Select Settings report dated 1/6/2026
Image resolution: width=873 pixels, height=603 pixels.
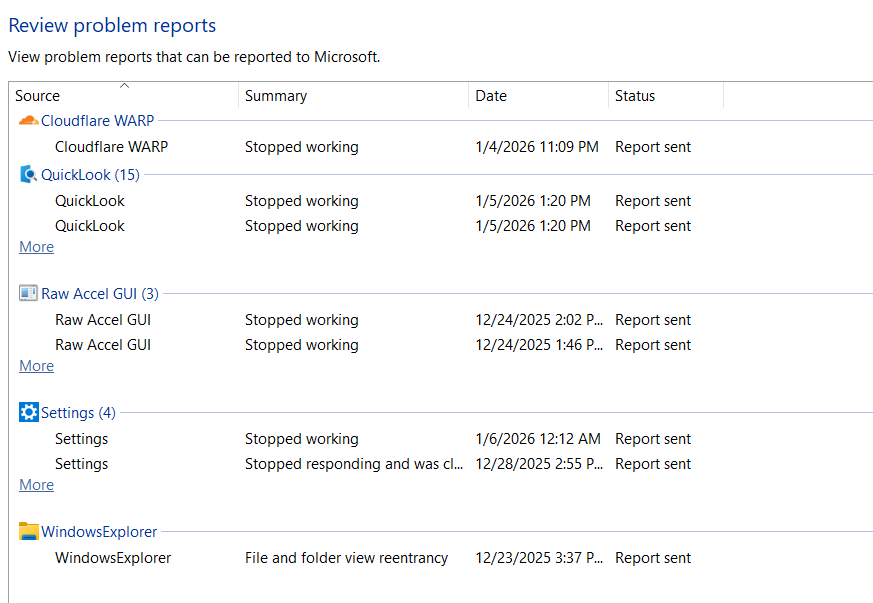[81, 439]
